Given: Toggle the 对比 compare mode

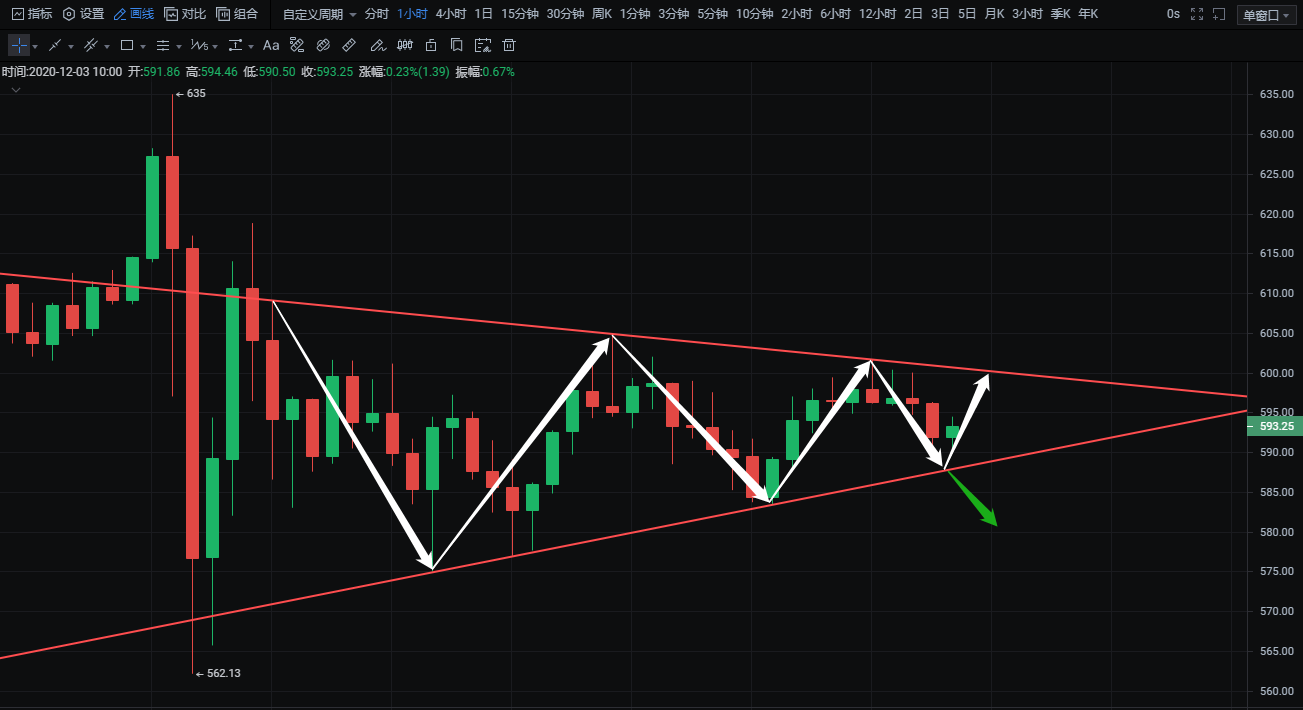Looking at the screenshot, I should (185, 14).
